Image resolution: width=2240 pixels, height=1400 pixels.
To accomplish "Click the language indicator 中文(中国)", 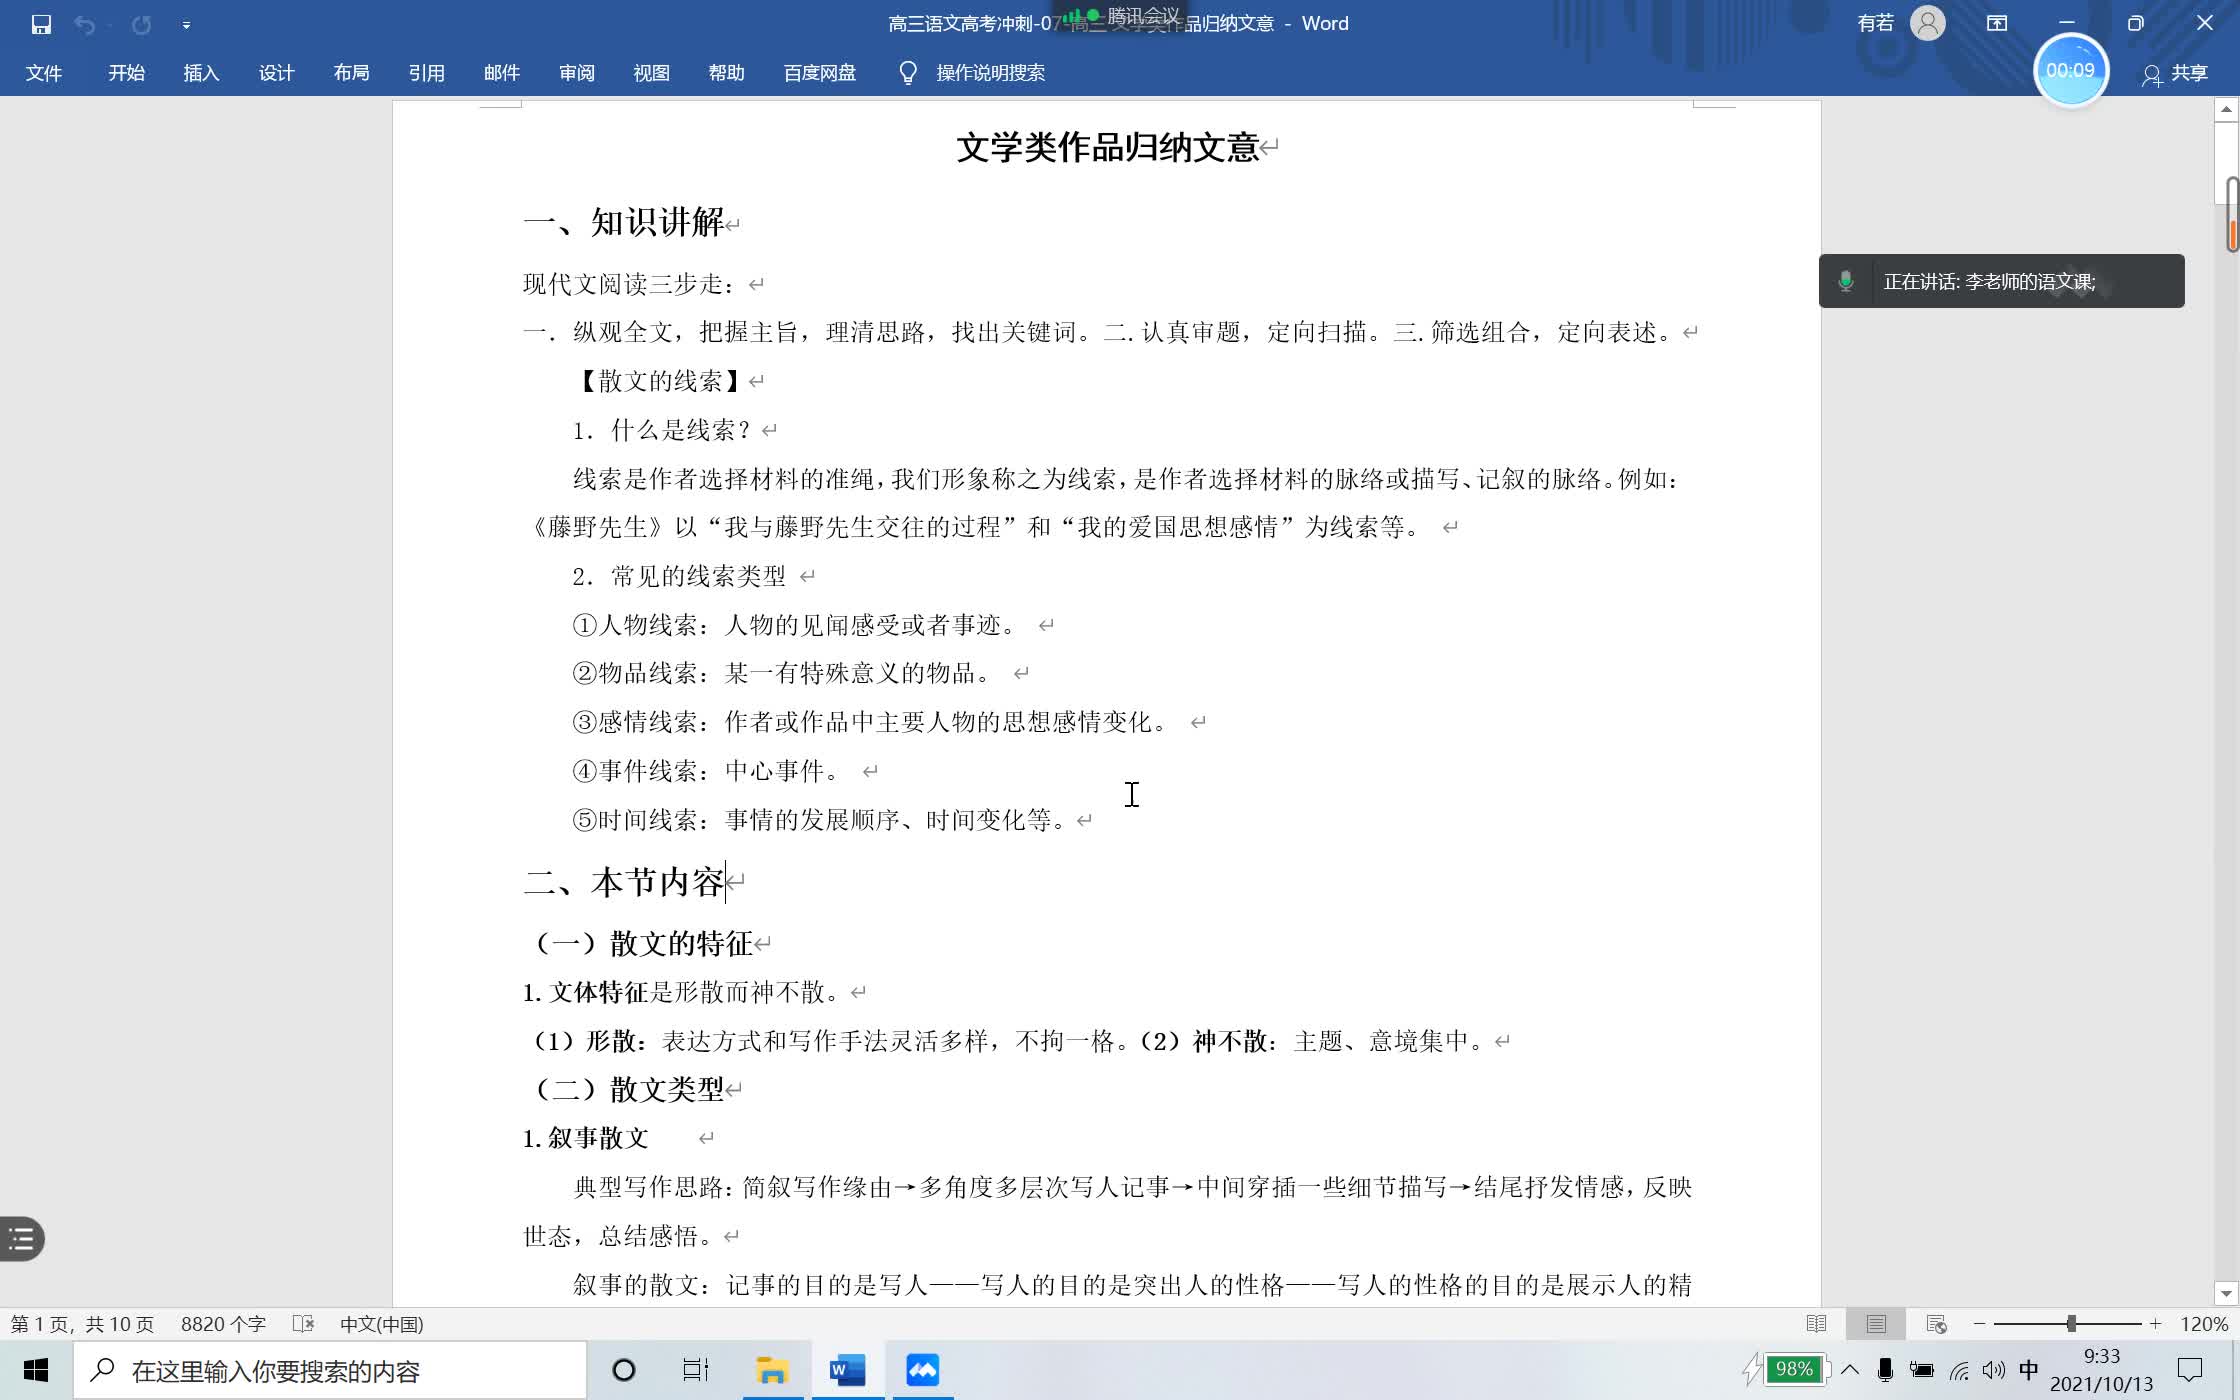I will pos(381,1324).
